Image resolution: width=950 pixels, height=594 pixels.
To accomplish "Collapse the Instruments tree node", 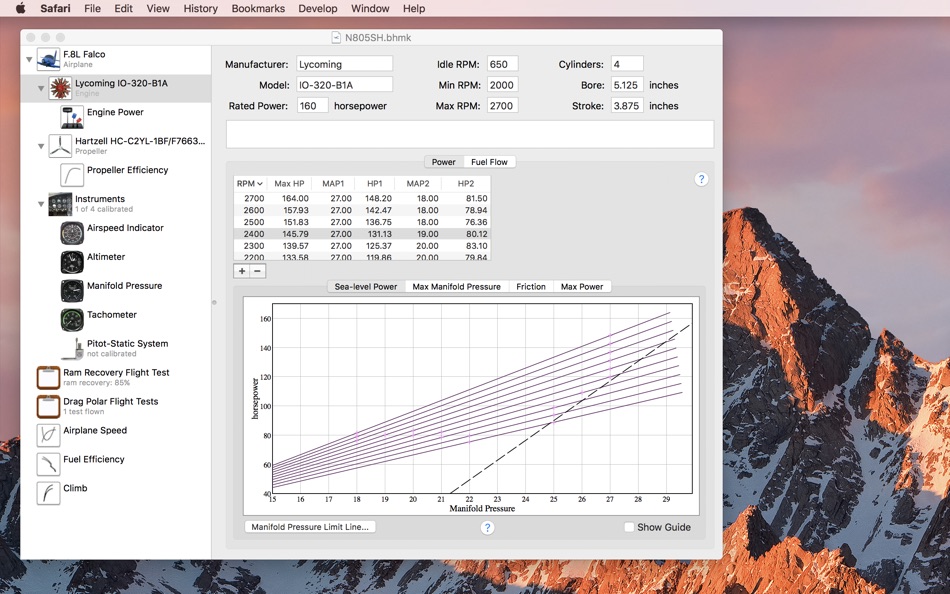I will pyautogui.click(x=41, y=204).
